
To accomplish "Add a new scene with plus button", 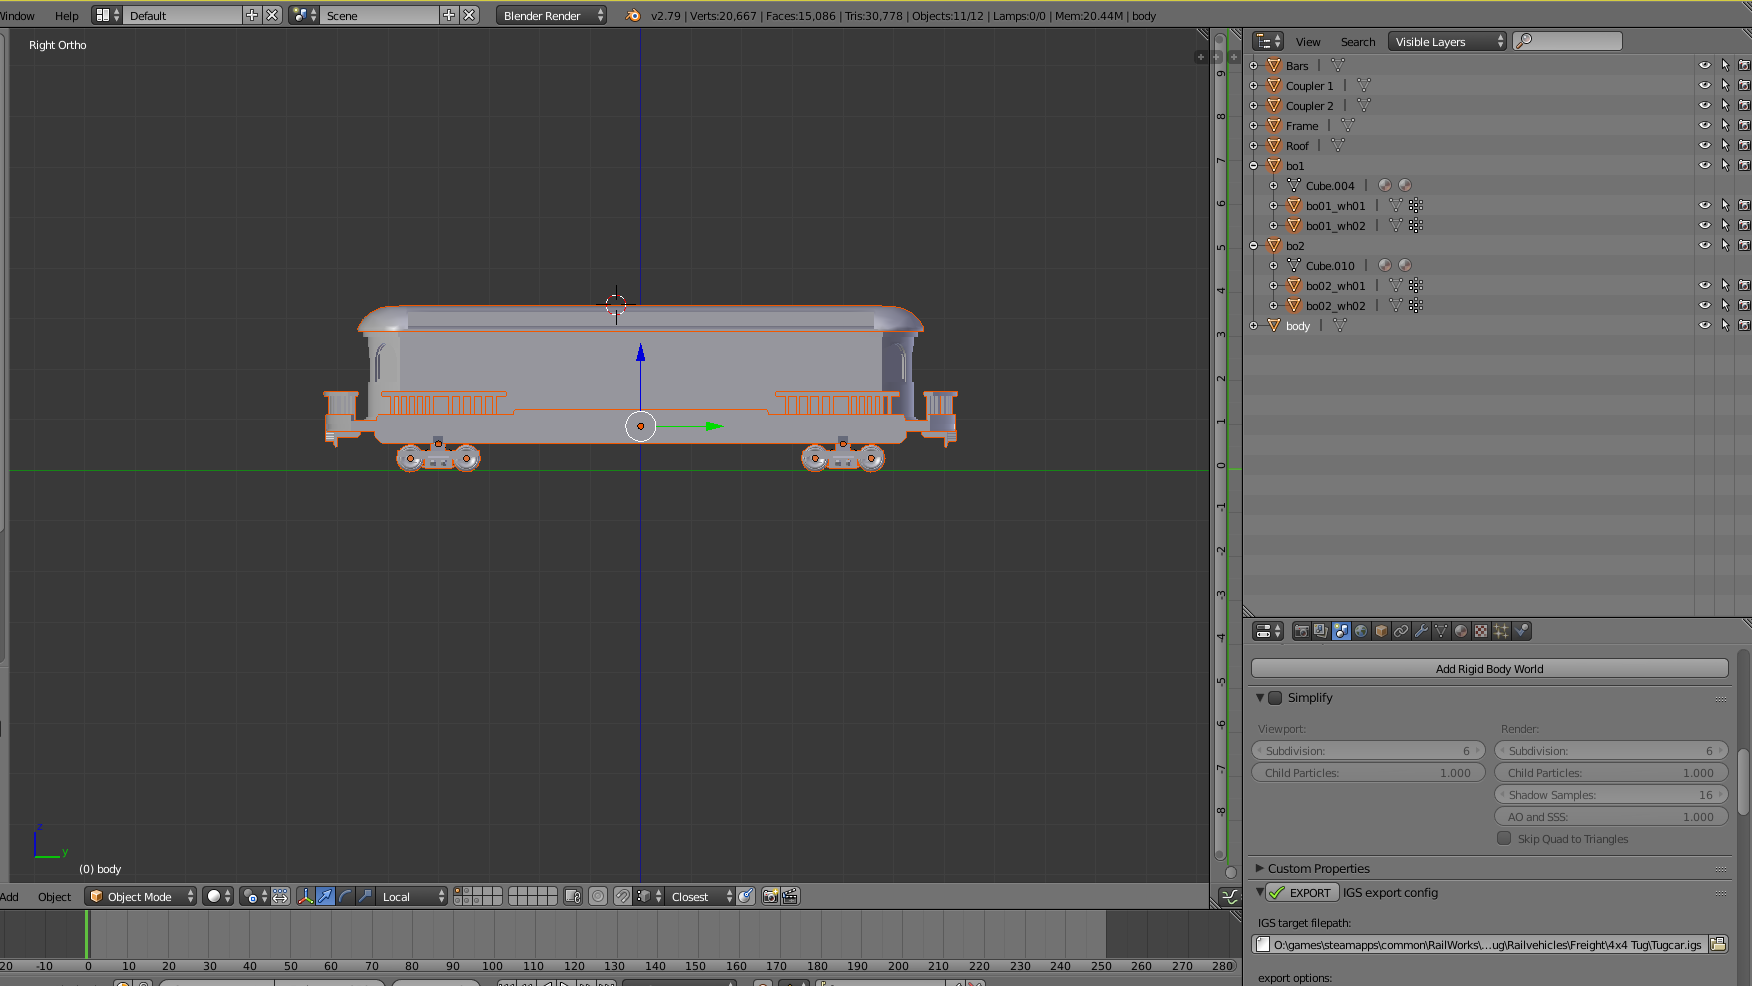I will click(449, 15).
